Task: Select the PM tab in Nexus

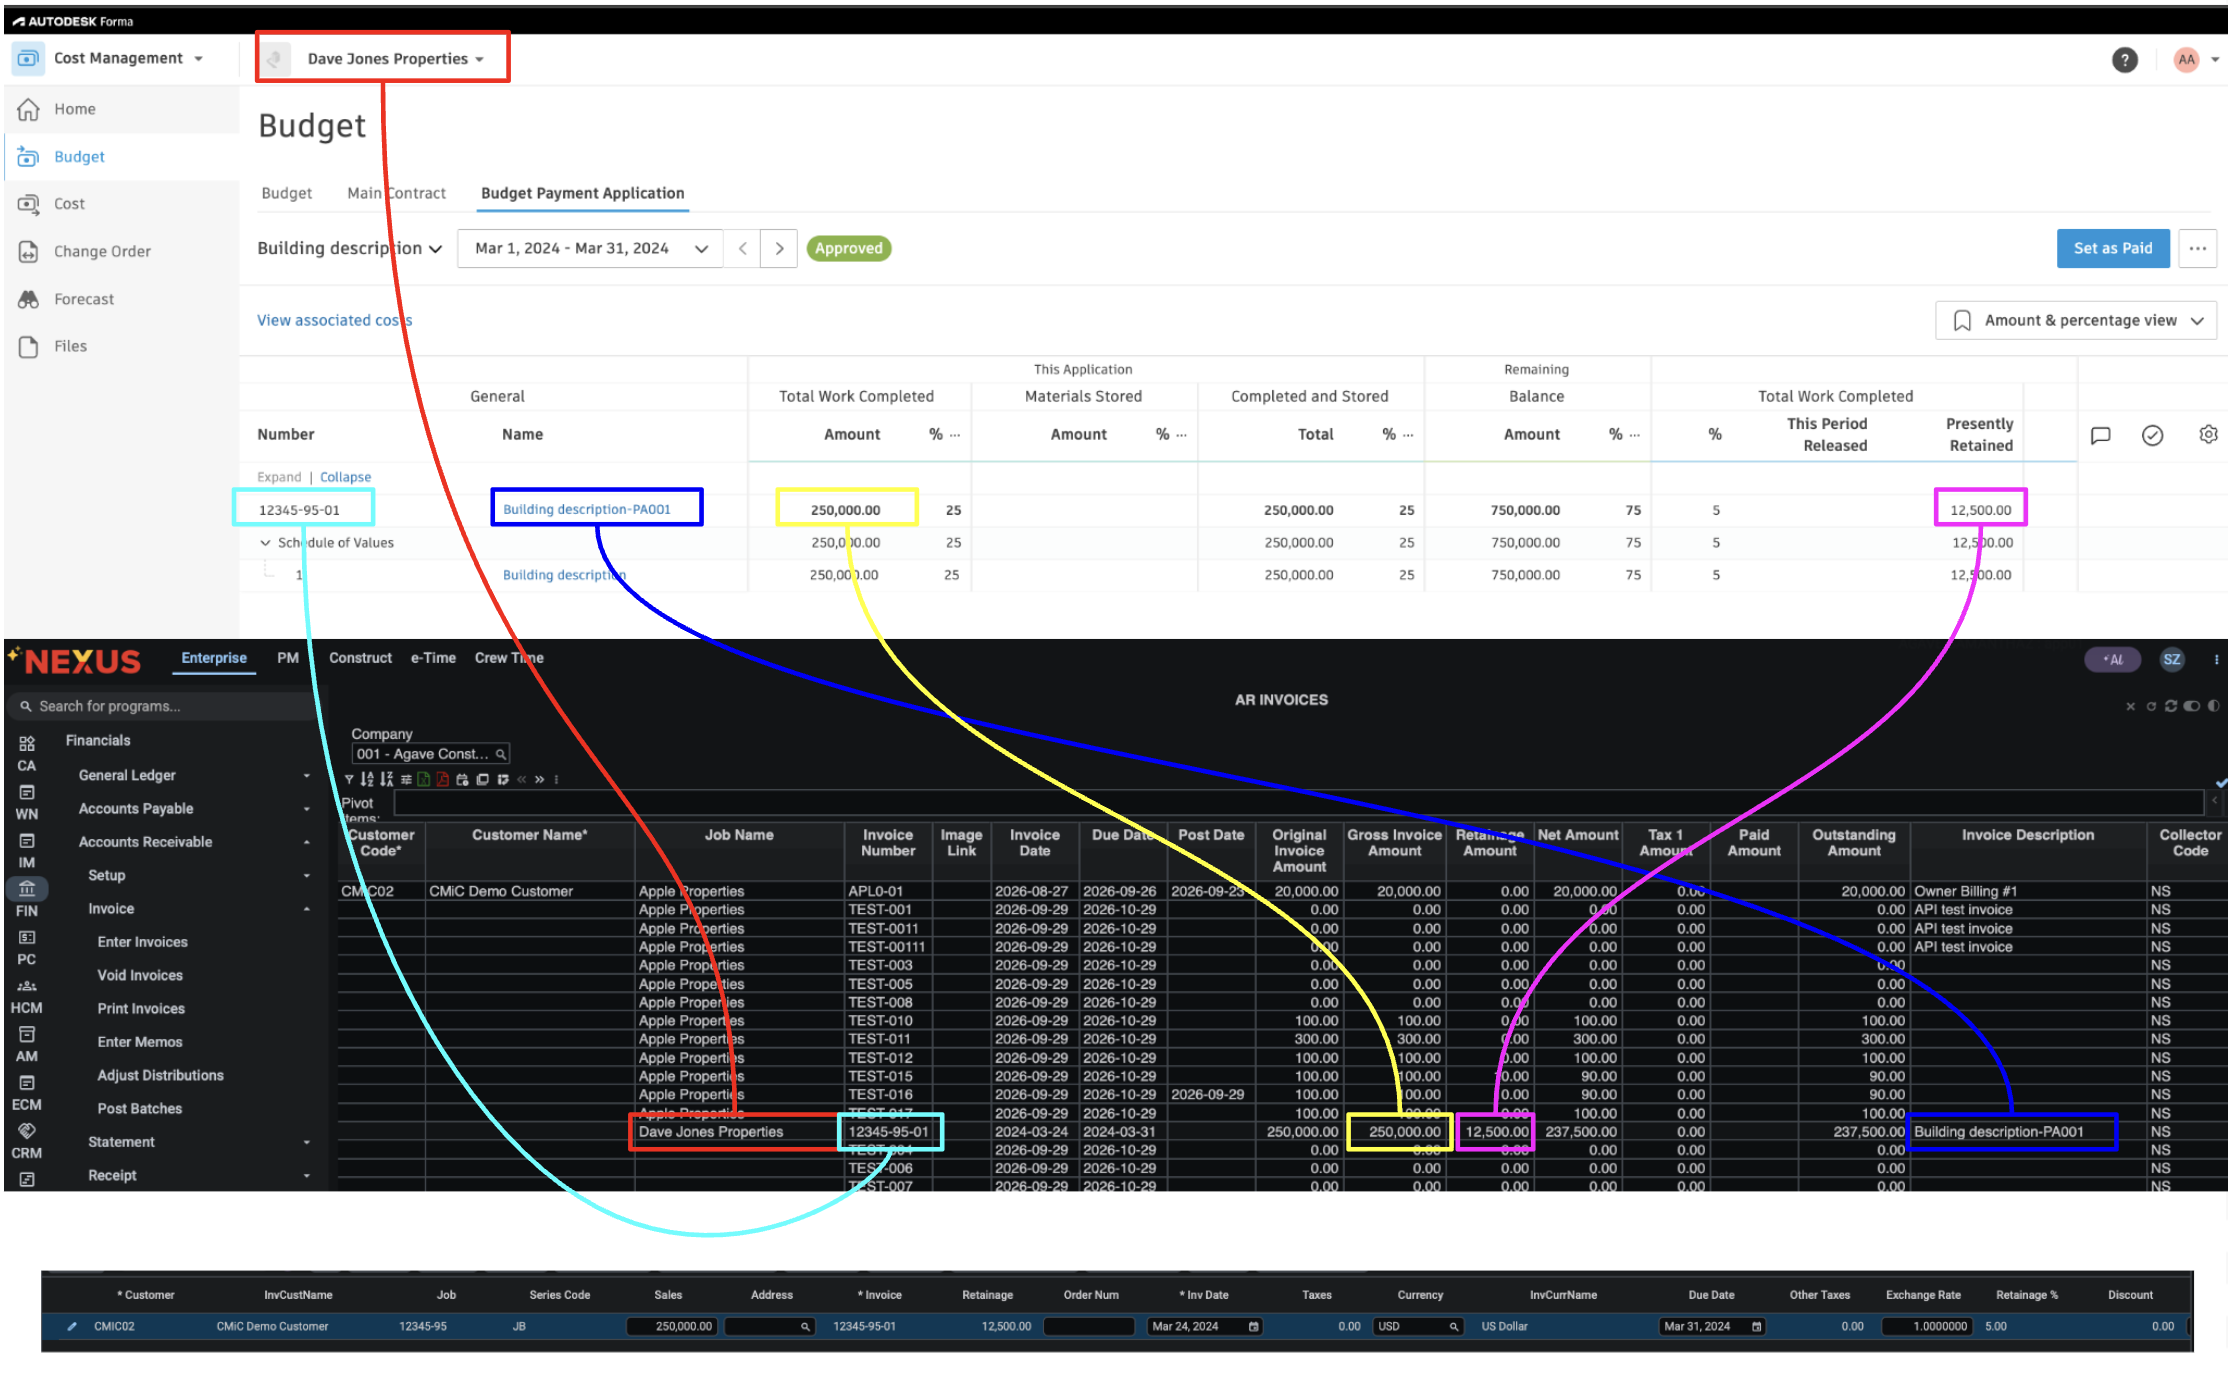Action: point(288,658)
